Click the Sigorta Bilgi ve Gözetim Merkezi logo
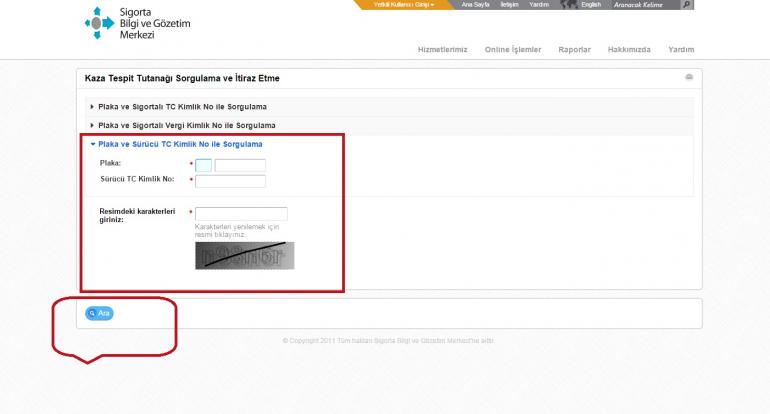This screenshot has height=414, width=770. (138, 23)
